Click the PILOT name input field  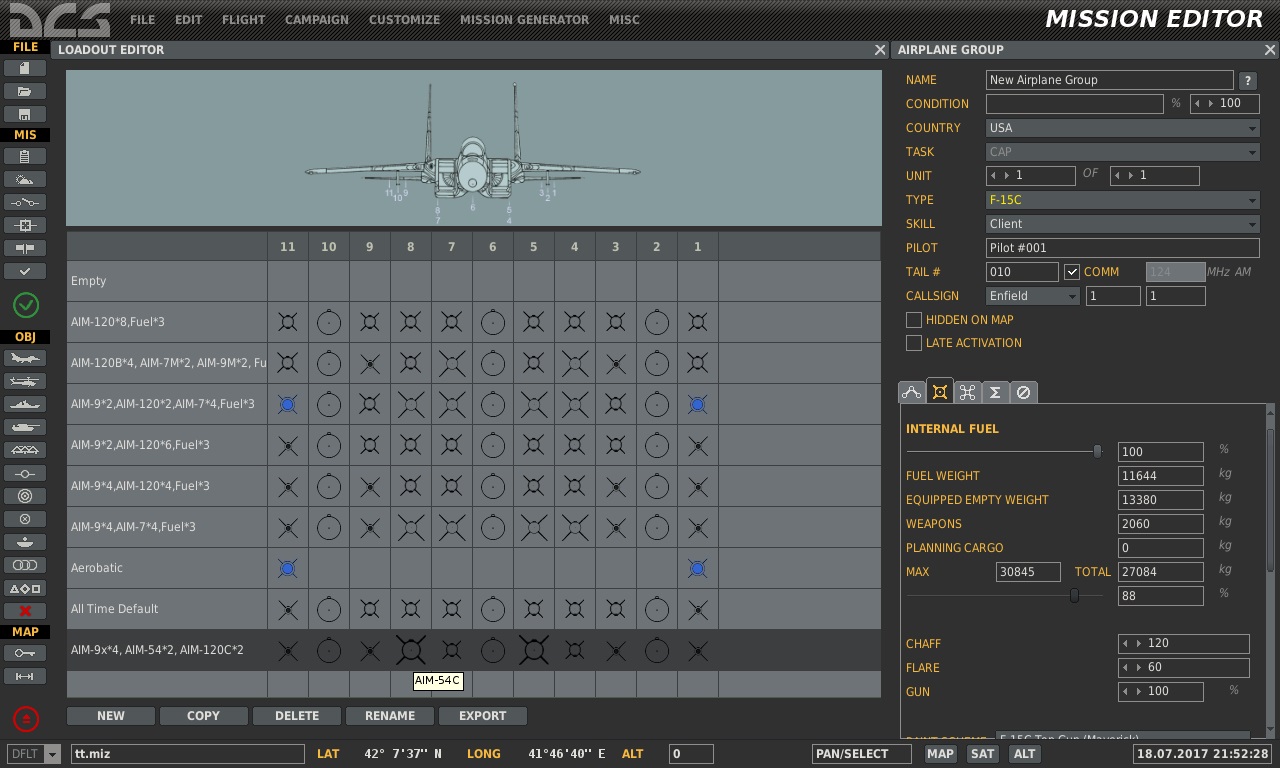coord(1122,248)
